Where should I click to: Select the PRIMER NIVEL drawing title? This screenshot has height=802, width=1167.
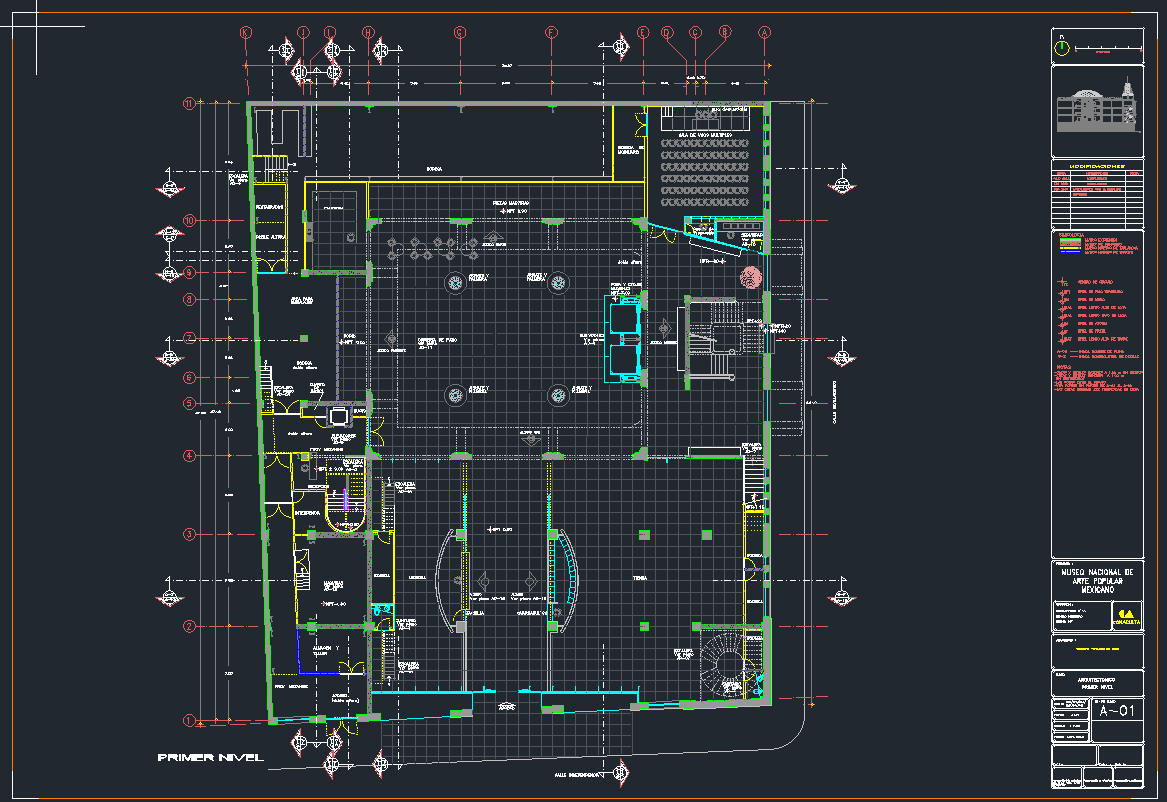[211, 758]
